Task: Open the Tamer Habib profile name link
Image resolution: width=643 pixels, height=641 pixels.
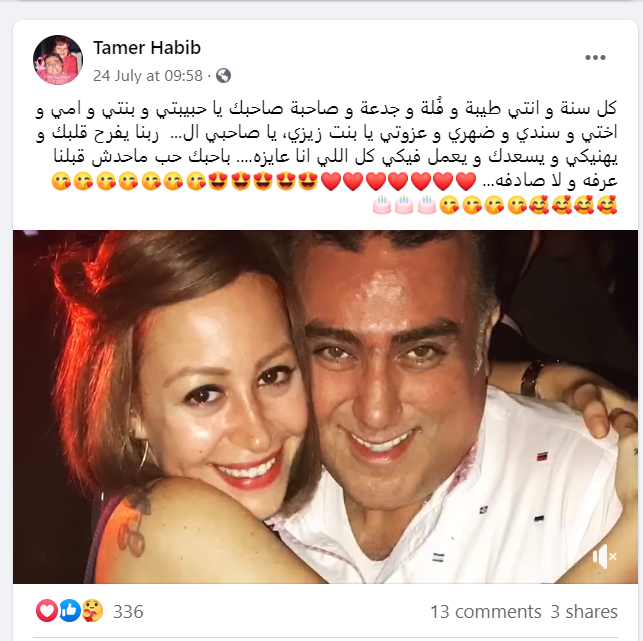Action: (x=147, y=48)
